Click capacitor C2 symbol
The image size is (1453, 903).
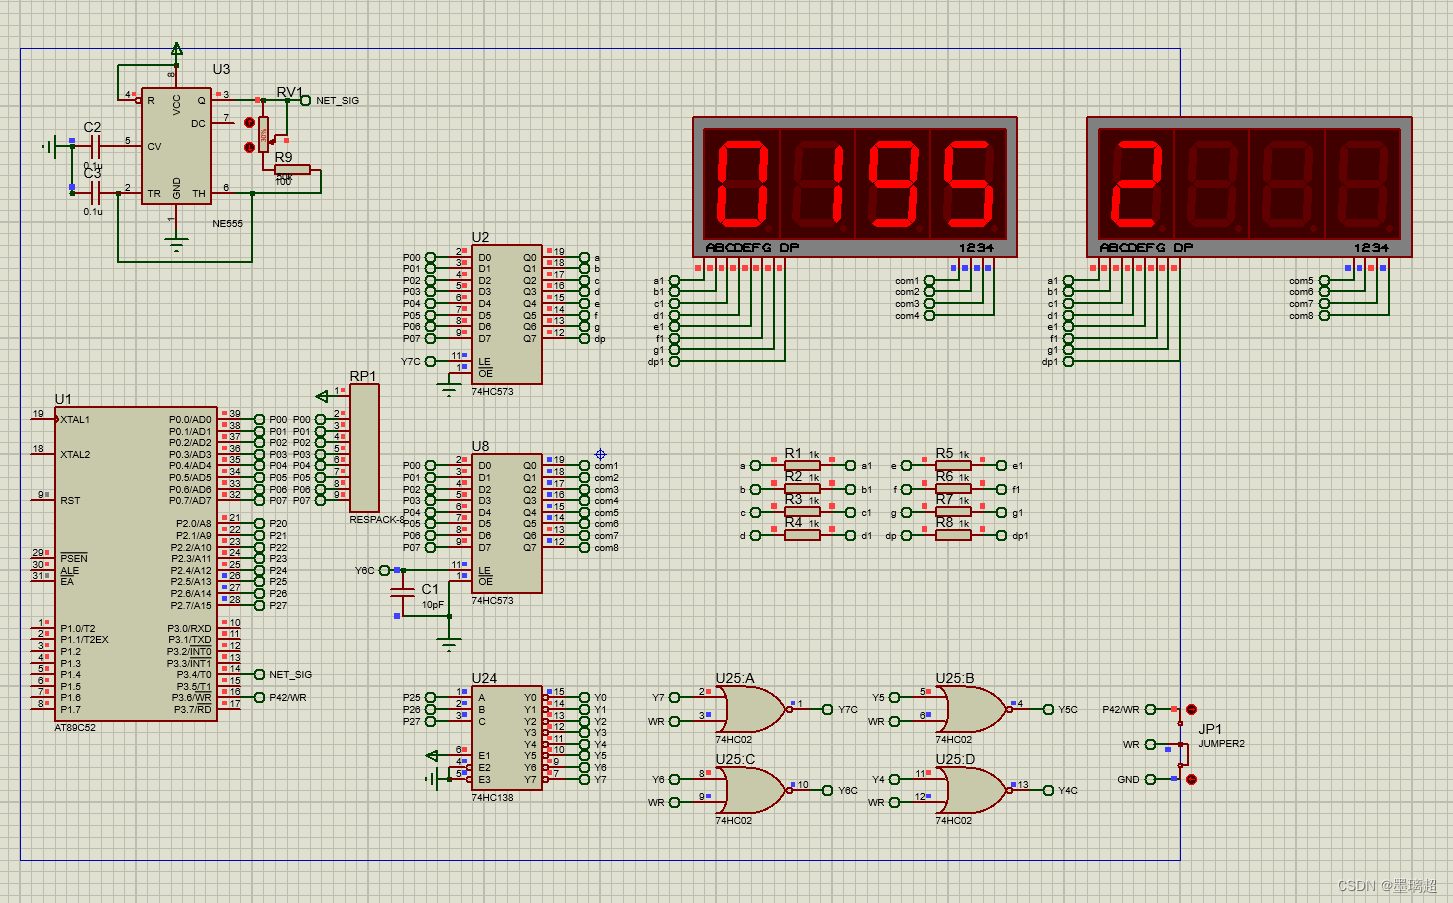(x=93, y=146)
